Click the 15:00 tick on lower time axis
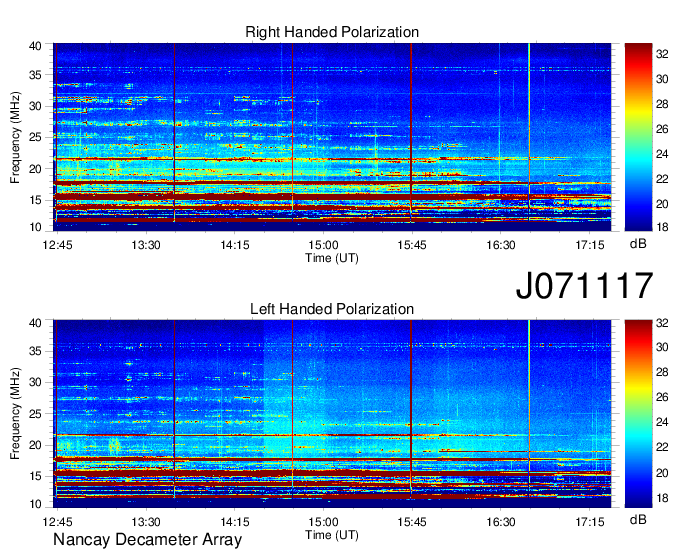This screenshot has height=552, width=680. tap(323, 522)
